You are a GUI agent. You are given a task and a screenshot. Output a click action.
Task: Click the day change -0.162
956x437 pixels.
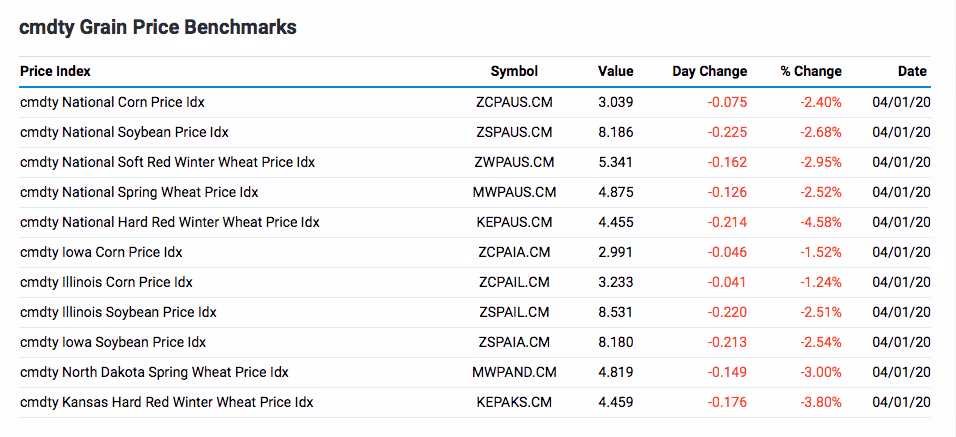pos(727,162)
